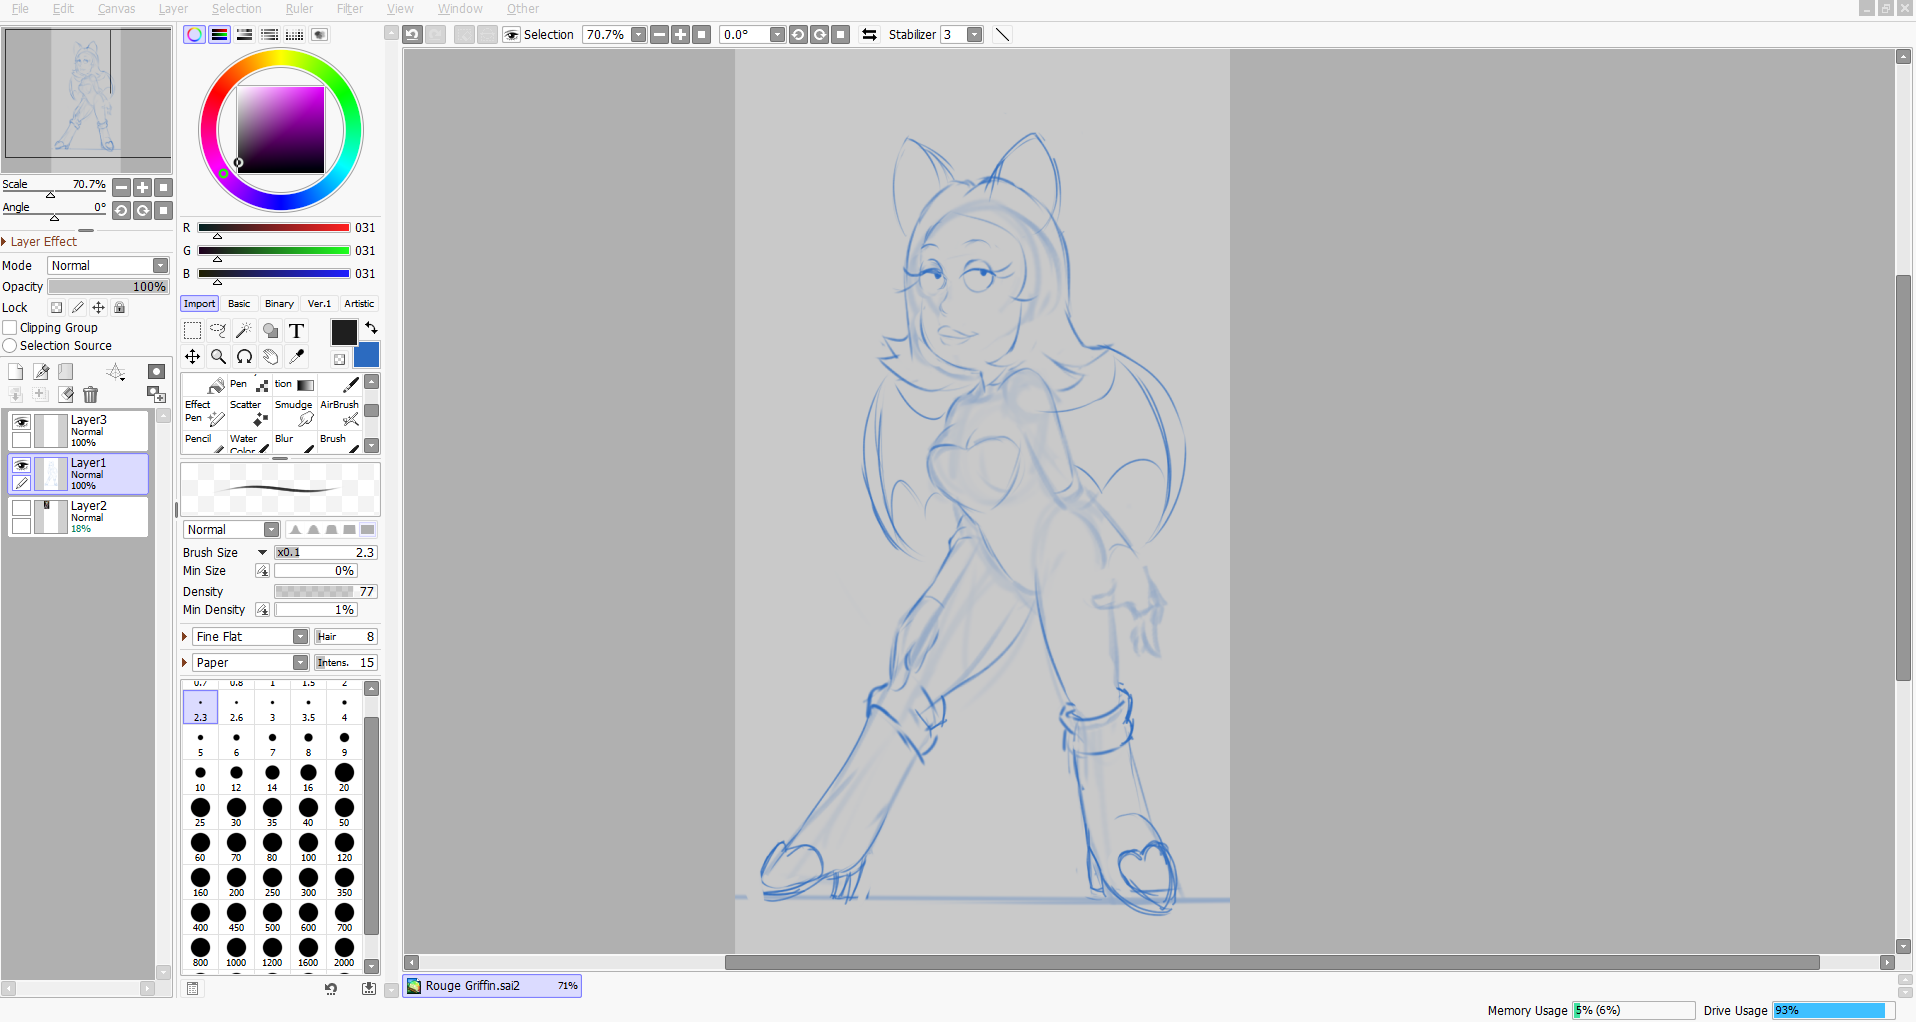This screenshot has width=1916, height=1022.
Task: Add a layer mask icon
Action: point(156,372)
